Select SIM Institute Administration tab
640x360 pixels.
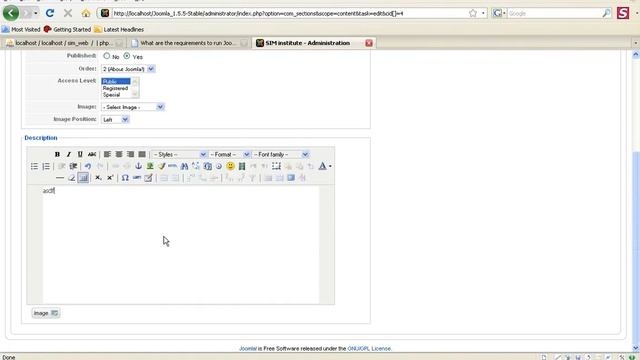(313, 43)
